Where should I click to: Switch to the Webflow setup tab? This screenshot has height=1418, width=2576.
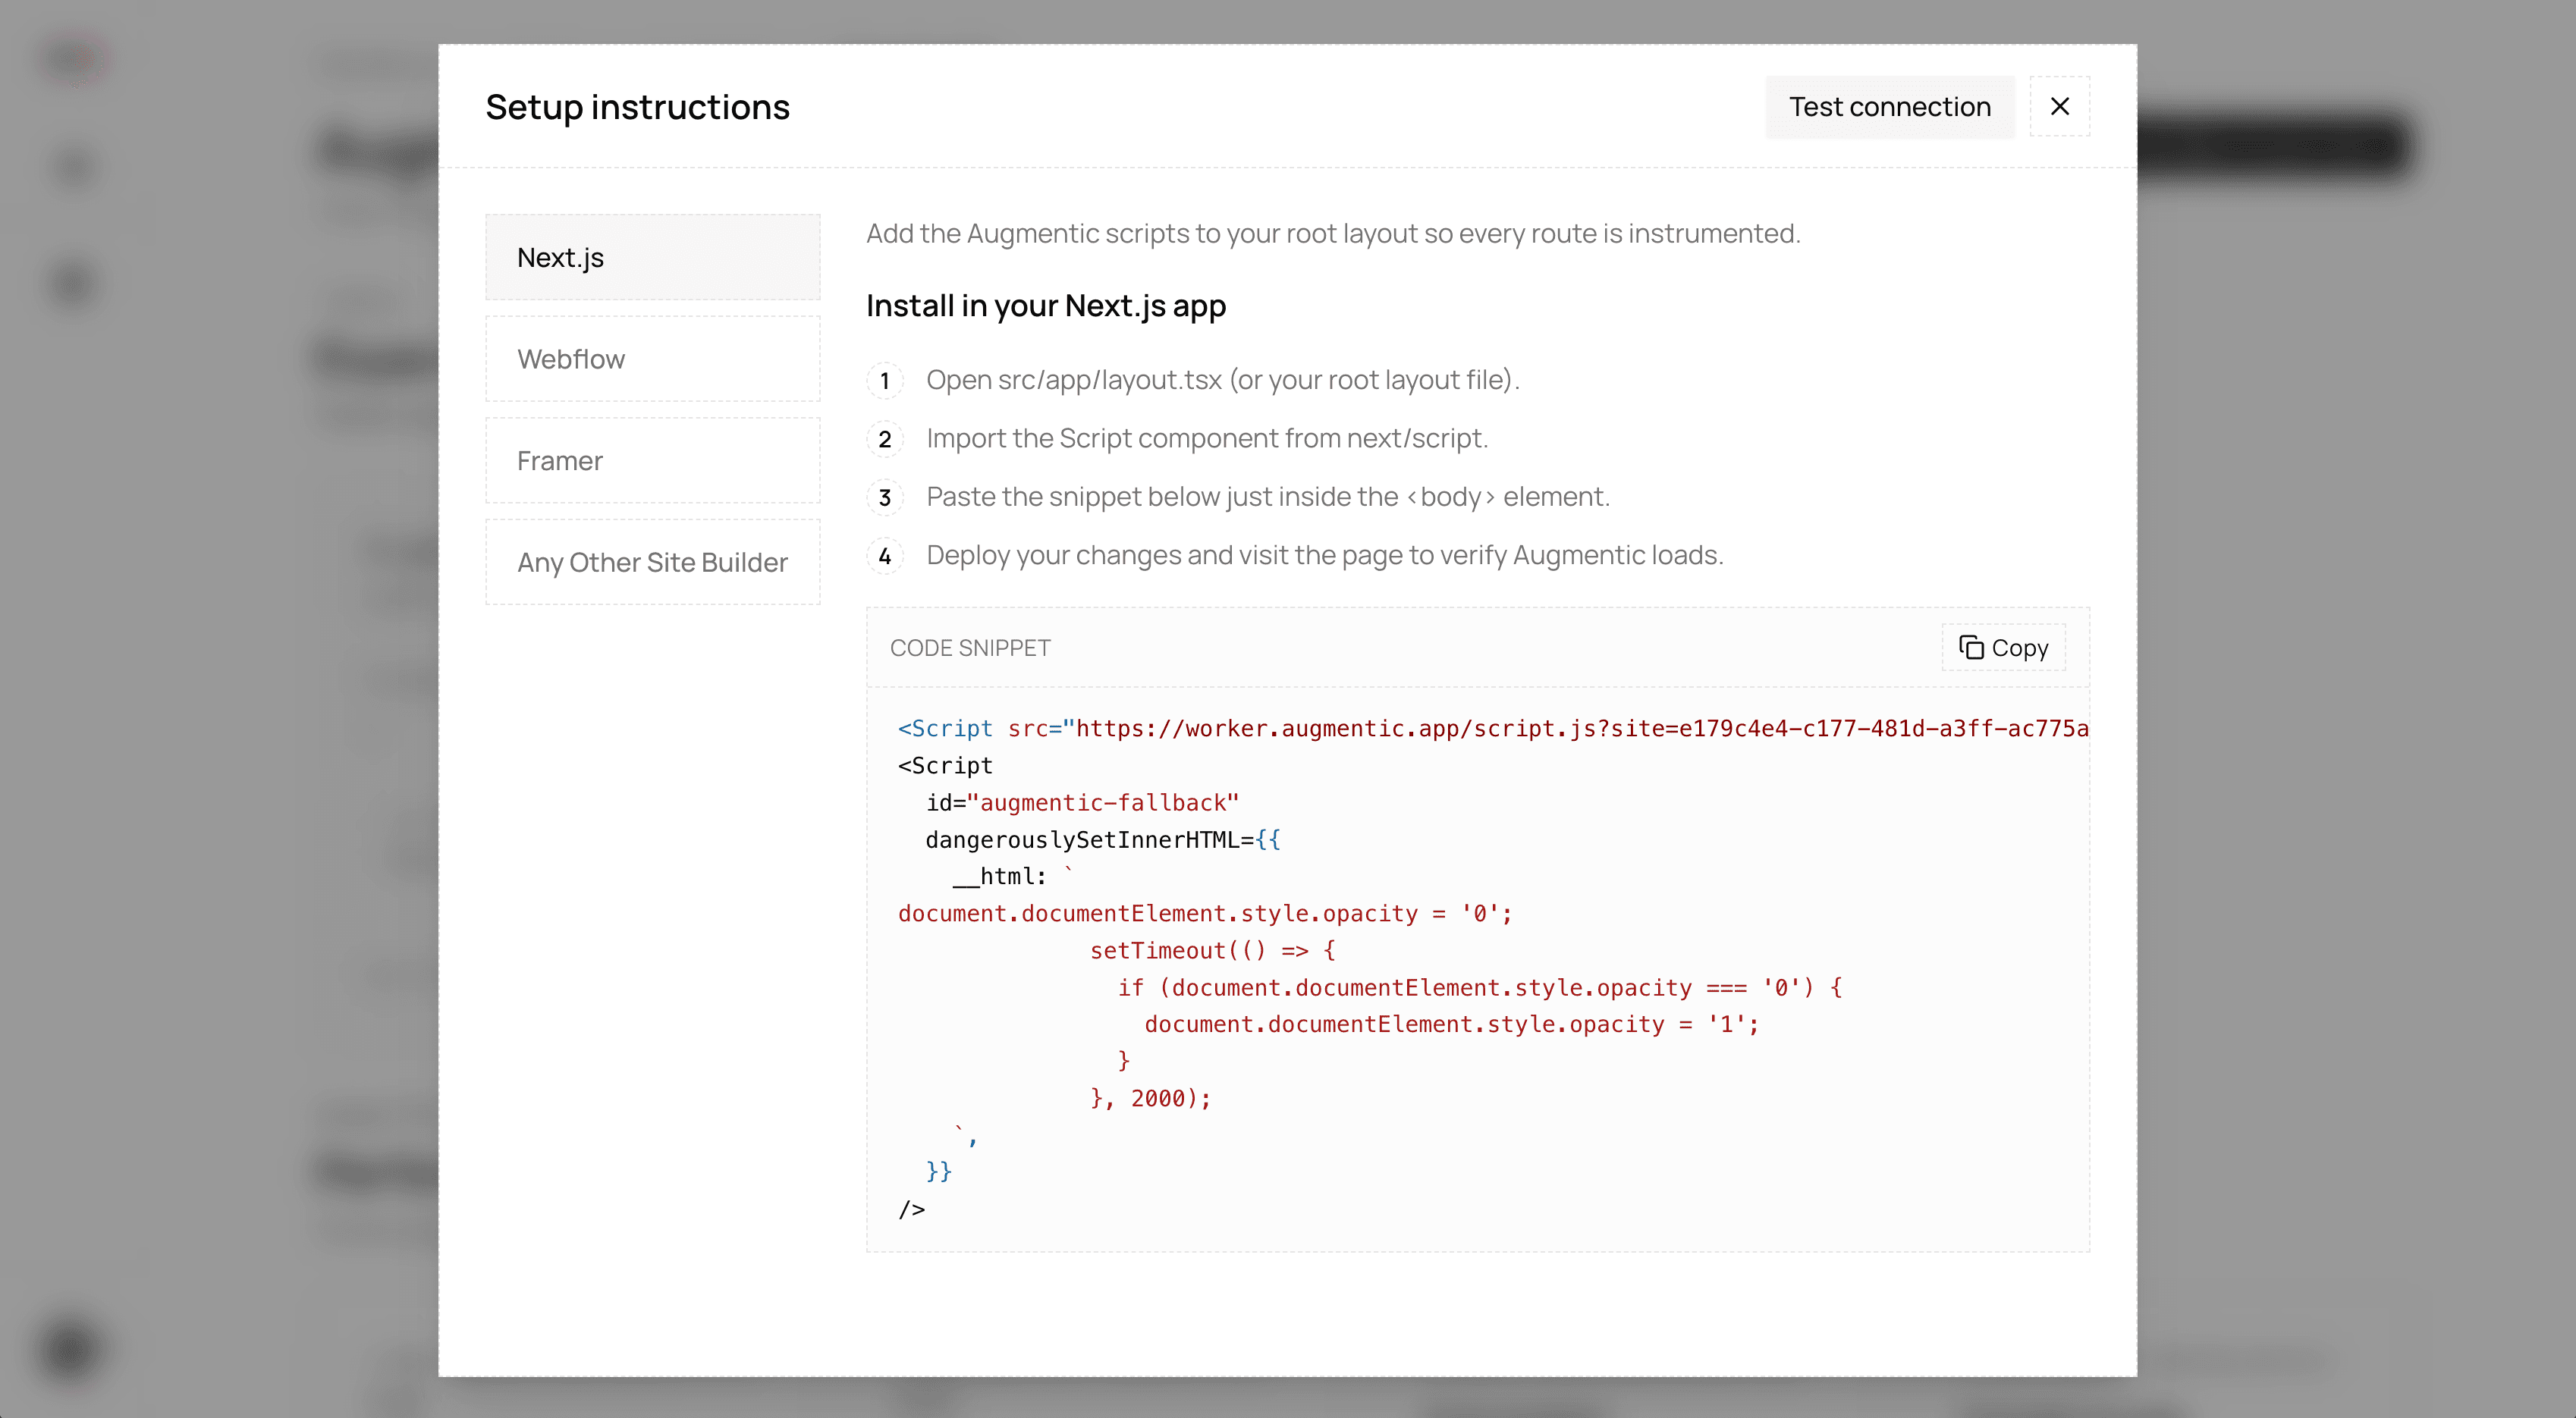click(x=652, y=359)
